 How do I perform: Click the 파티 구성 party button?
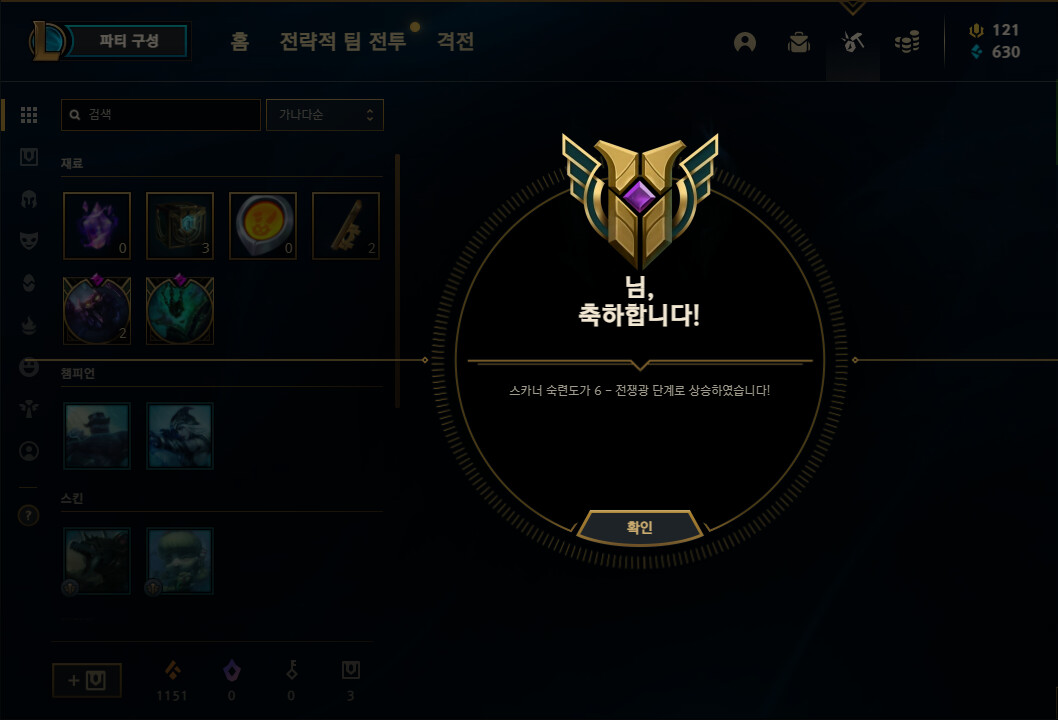pos(128,40)
